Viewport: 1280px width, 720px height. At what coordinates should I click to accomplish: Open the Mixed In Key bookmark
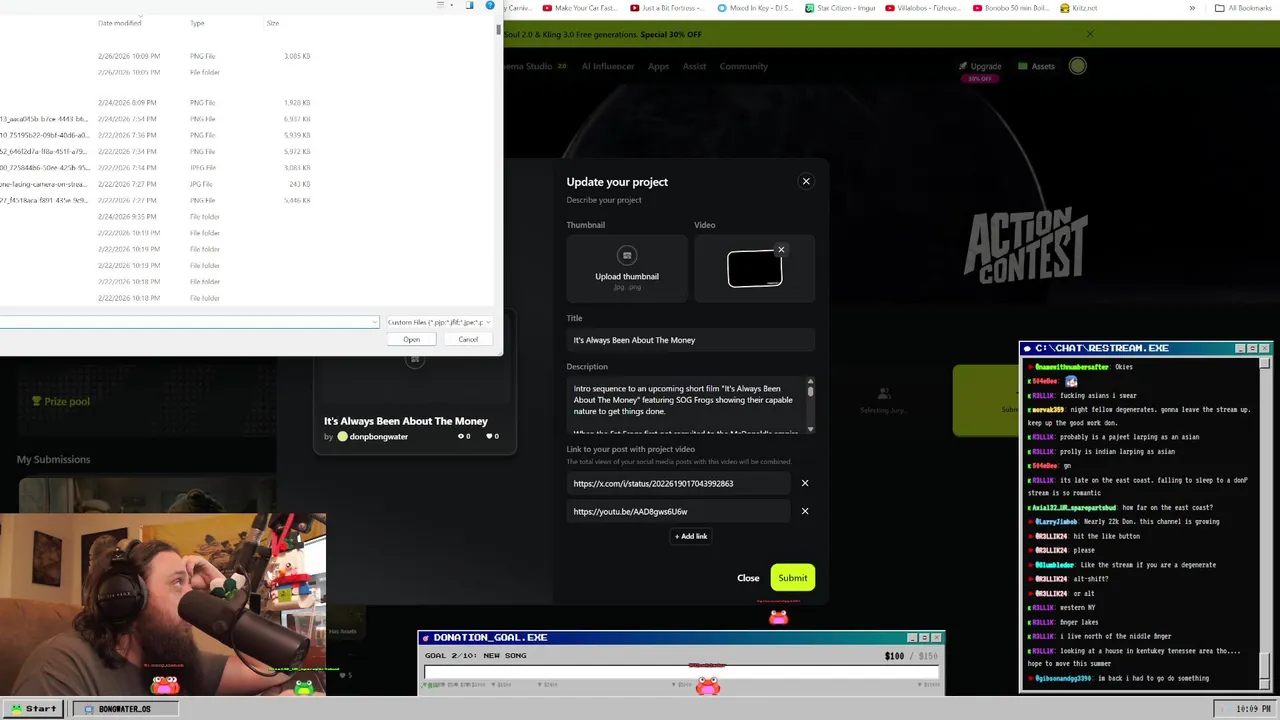pyautogui.click(x=755, y=8)
